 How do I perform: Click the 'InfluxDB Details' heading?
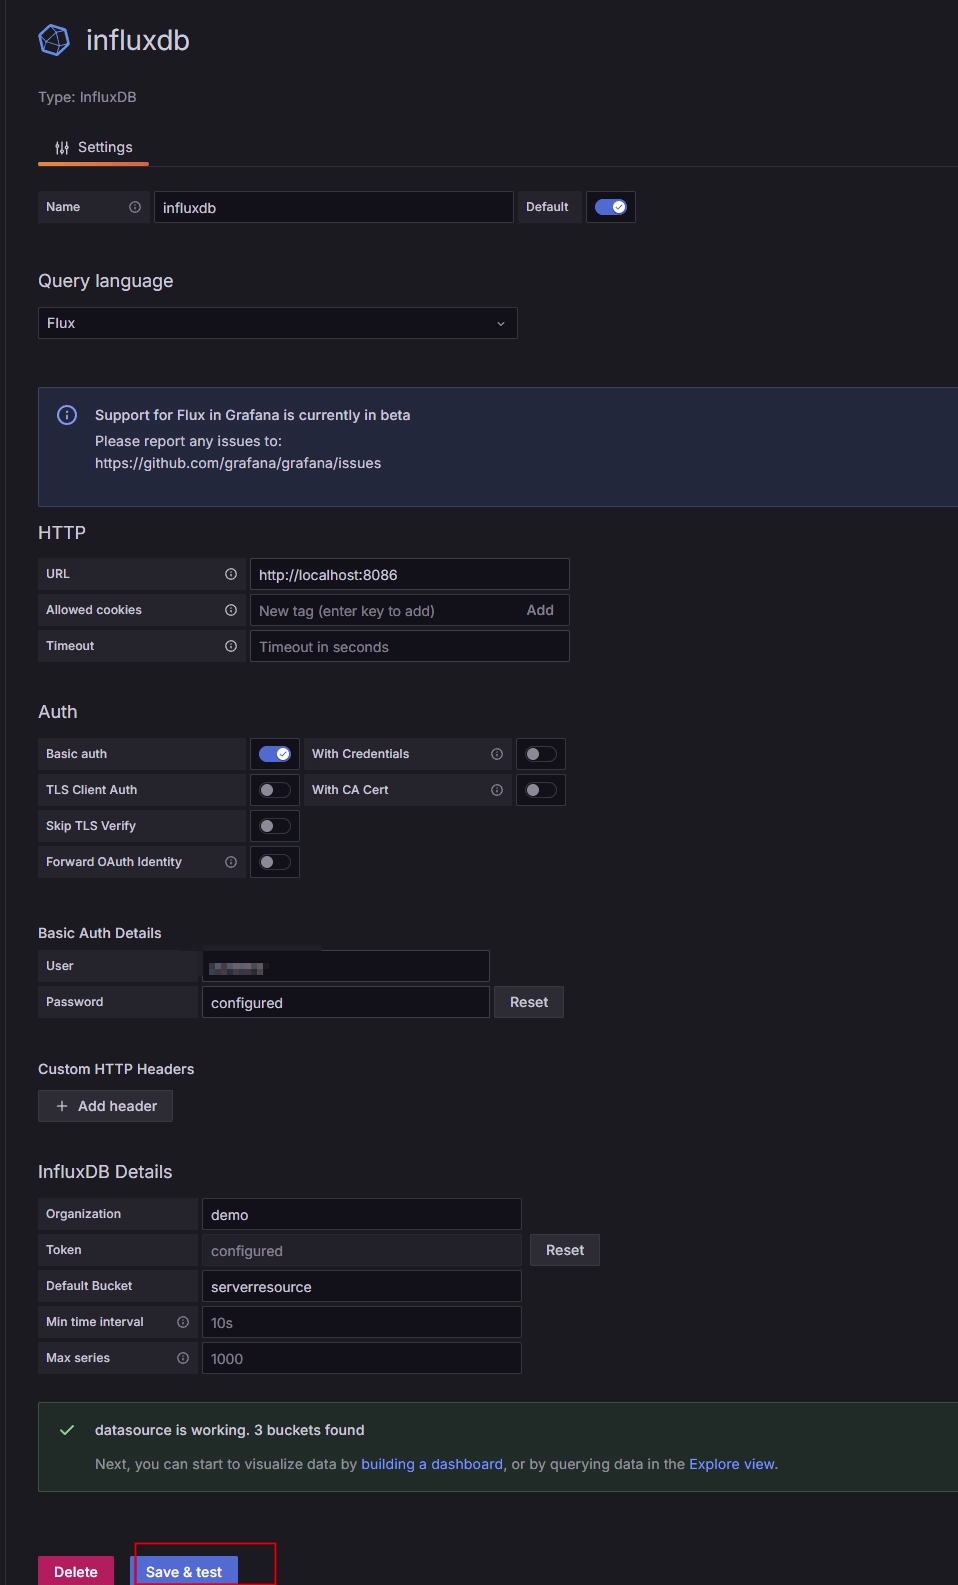[105, 1172]
